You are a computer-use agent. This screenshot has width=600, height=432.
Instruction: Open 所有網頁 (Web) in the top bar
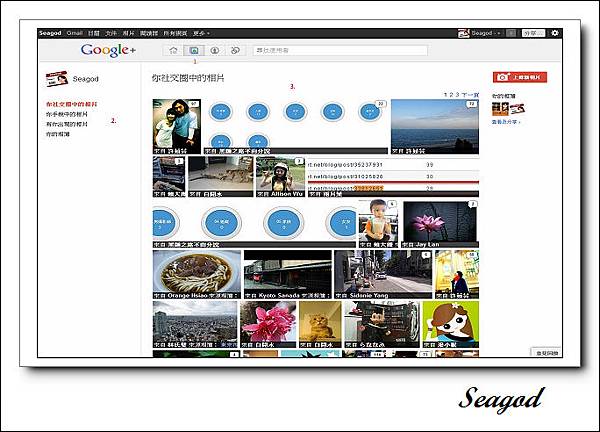175,34
